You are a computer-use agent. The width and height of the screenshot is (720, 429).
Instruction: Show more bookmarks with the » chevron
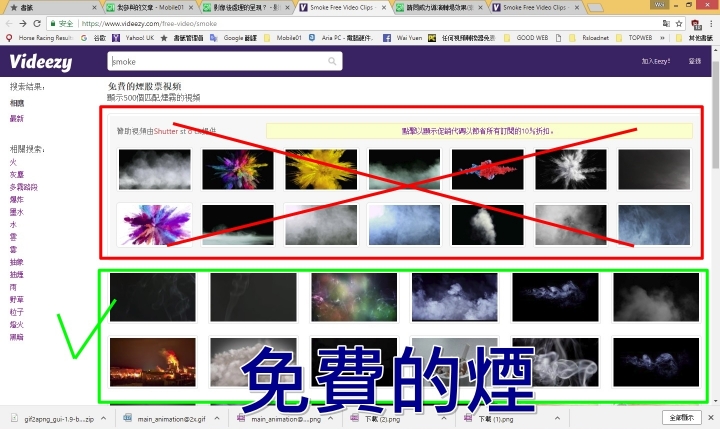click(662, 38)
